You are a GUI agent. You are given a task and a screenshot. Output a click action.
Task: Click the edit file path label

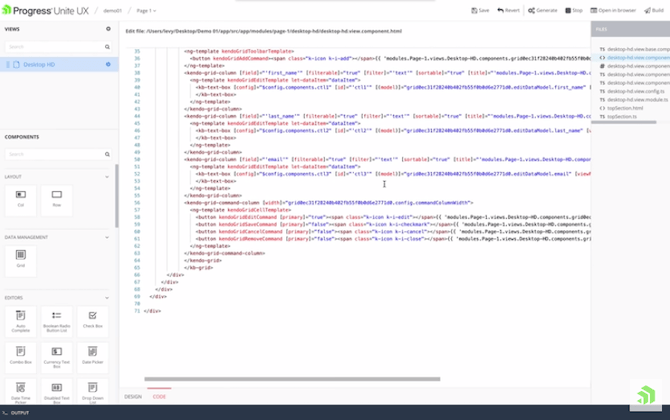coord(264,31)
